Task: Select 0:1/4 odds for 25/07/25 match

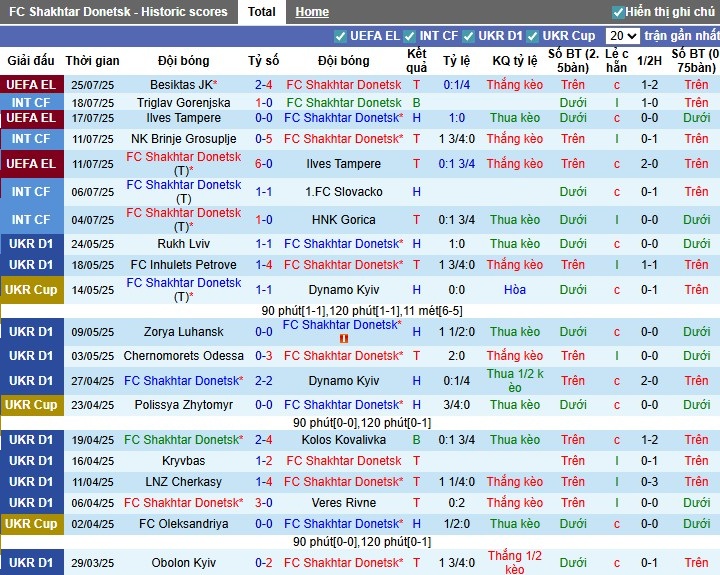Action: (456, 85)
